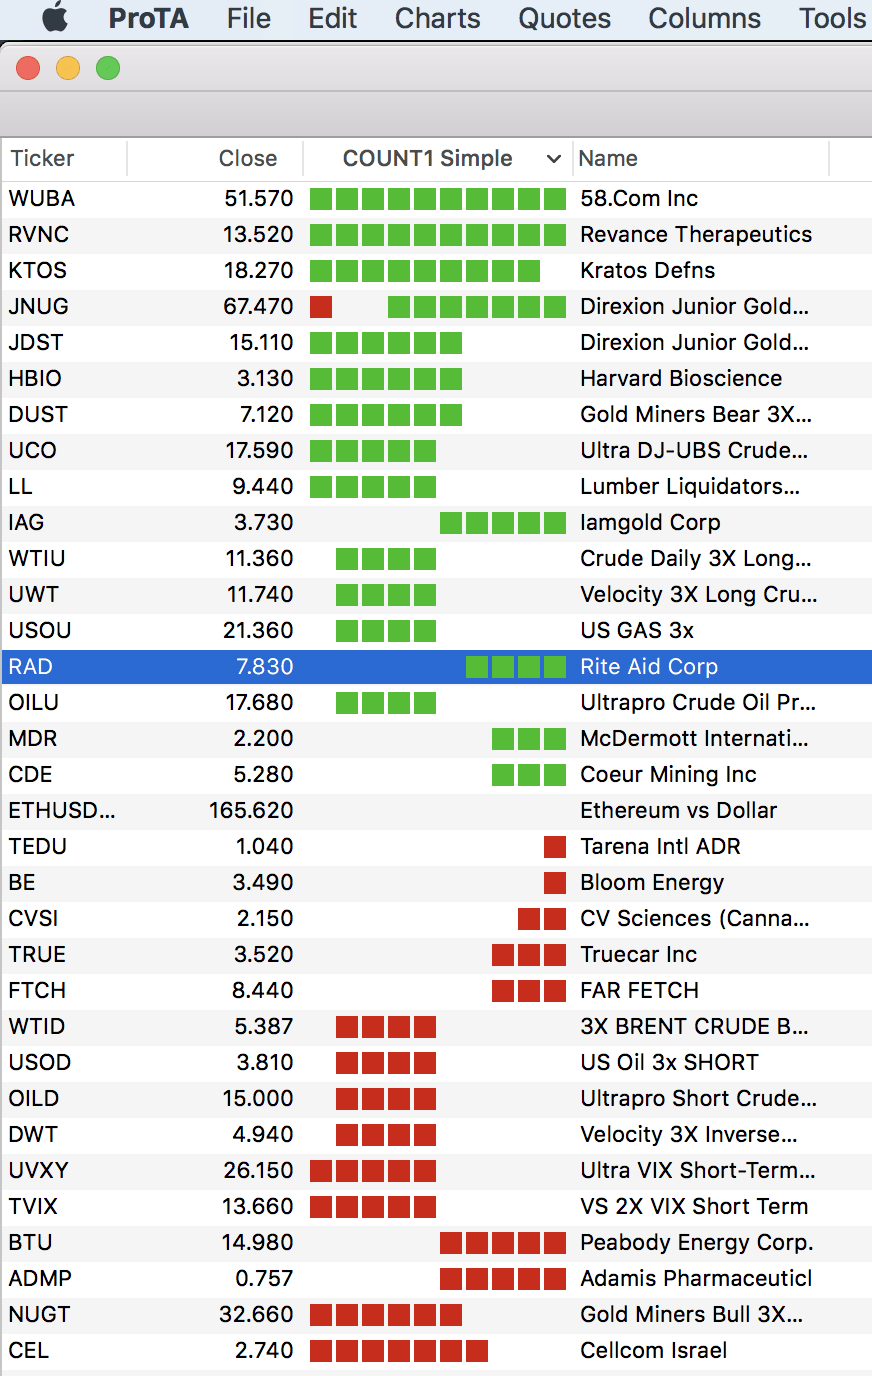Click Bloom Energy name

(x=652, y=882)
